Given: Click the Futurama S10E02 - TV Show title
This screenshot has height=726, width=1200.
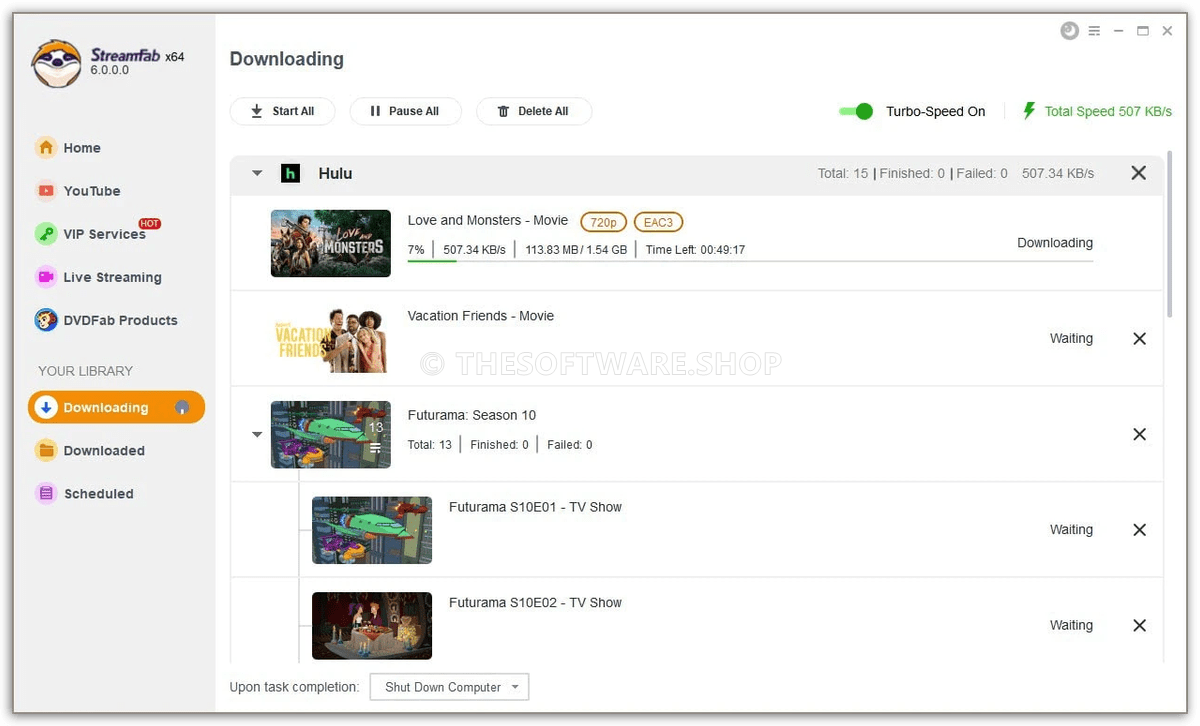Looking at the screenshot, I should pyautogui.click(x=535, y=603).
